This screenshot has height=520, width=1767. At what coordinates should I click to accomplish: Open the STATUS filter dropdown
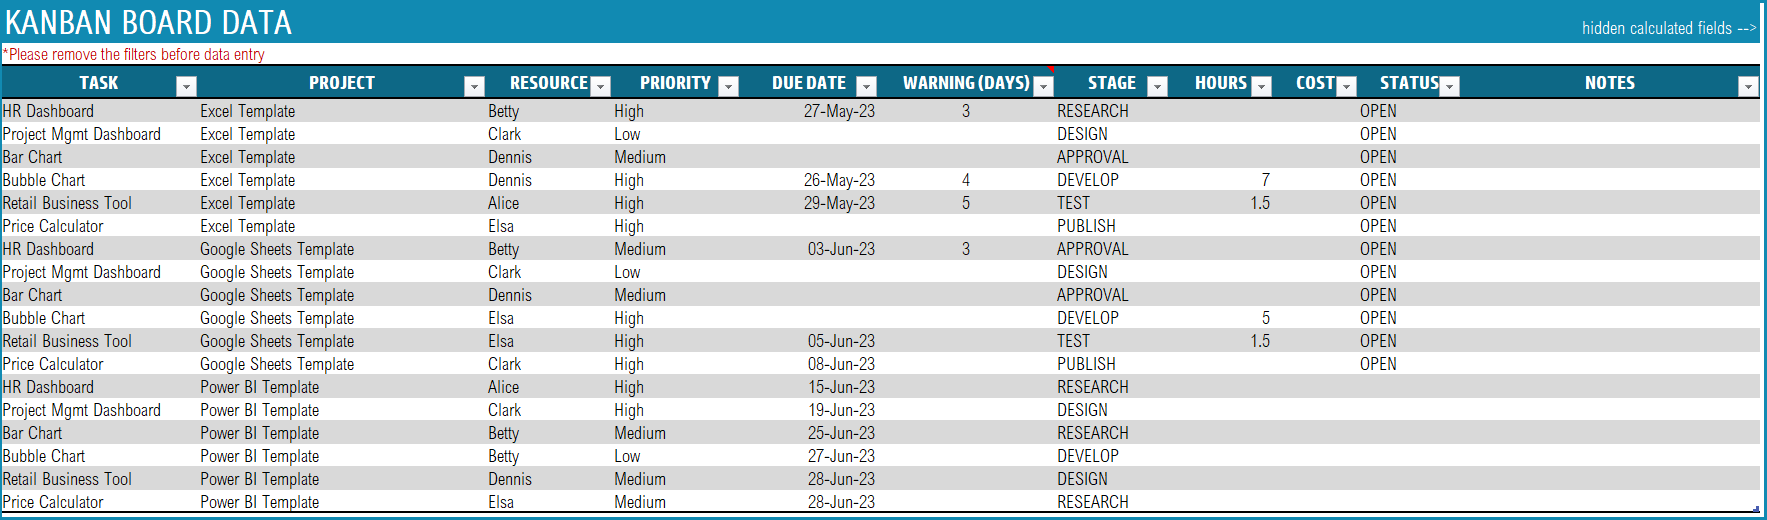pyautogui.click(x=1451, y=86)
